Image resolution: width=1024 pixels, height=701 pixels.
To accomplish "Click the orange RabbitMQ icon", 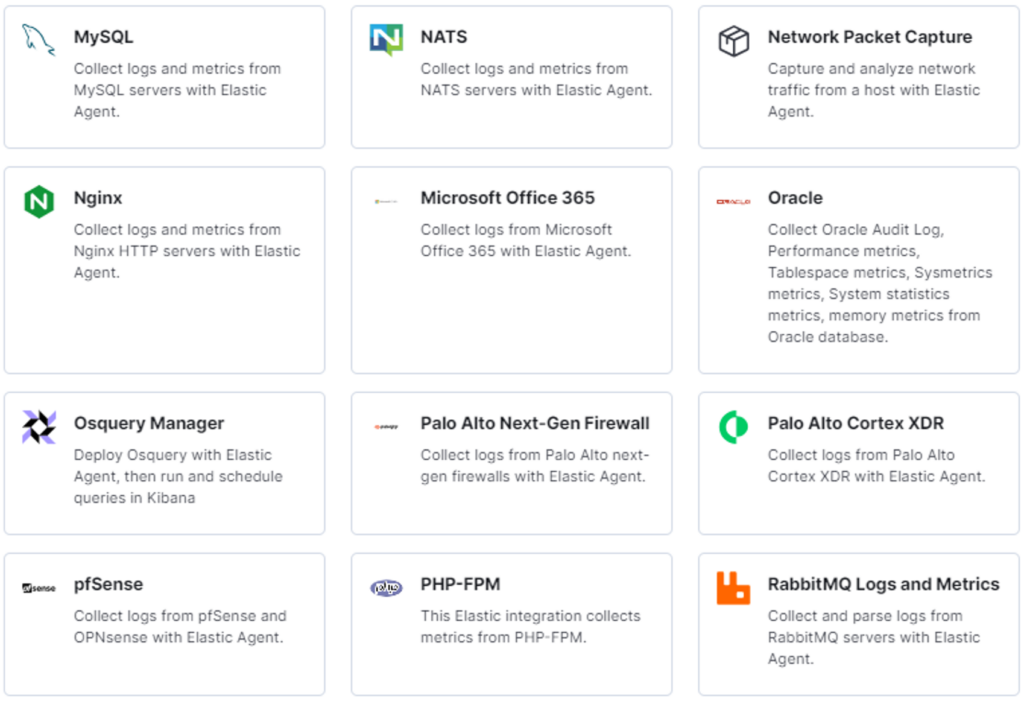I will [x=733, y=588].
